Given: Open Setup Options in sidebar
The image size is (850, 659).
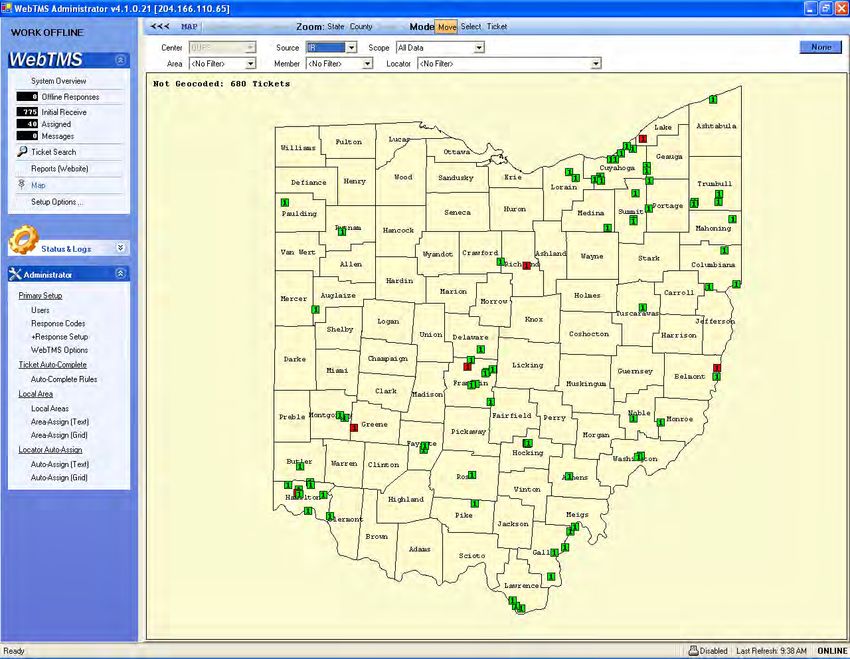Looking at the screenshot, I should (57, 202).
